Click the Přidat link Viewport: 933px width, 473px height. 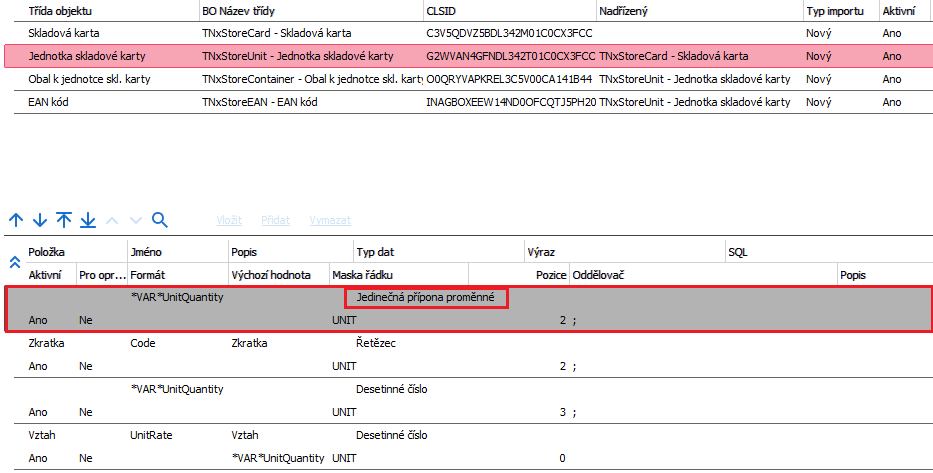pos(275,220)
